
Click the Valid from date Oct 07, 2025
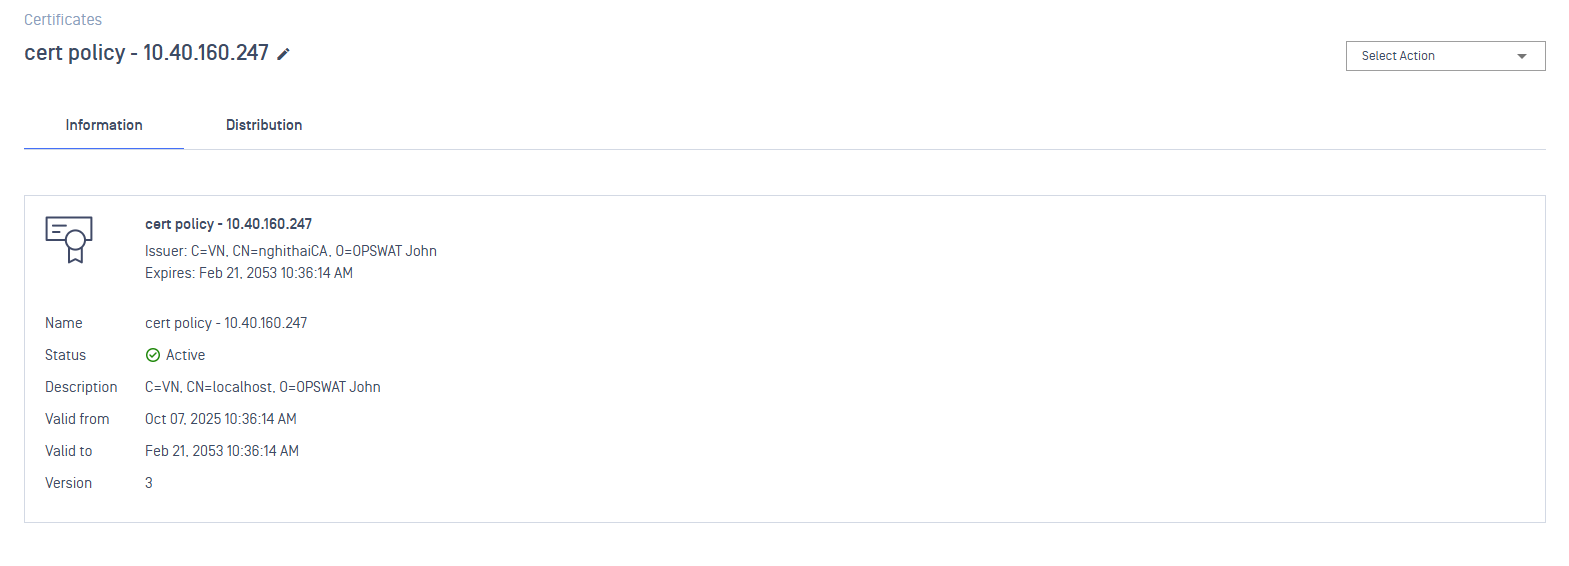coord(220,419)
